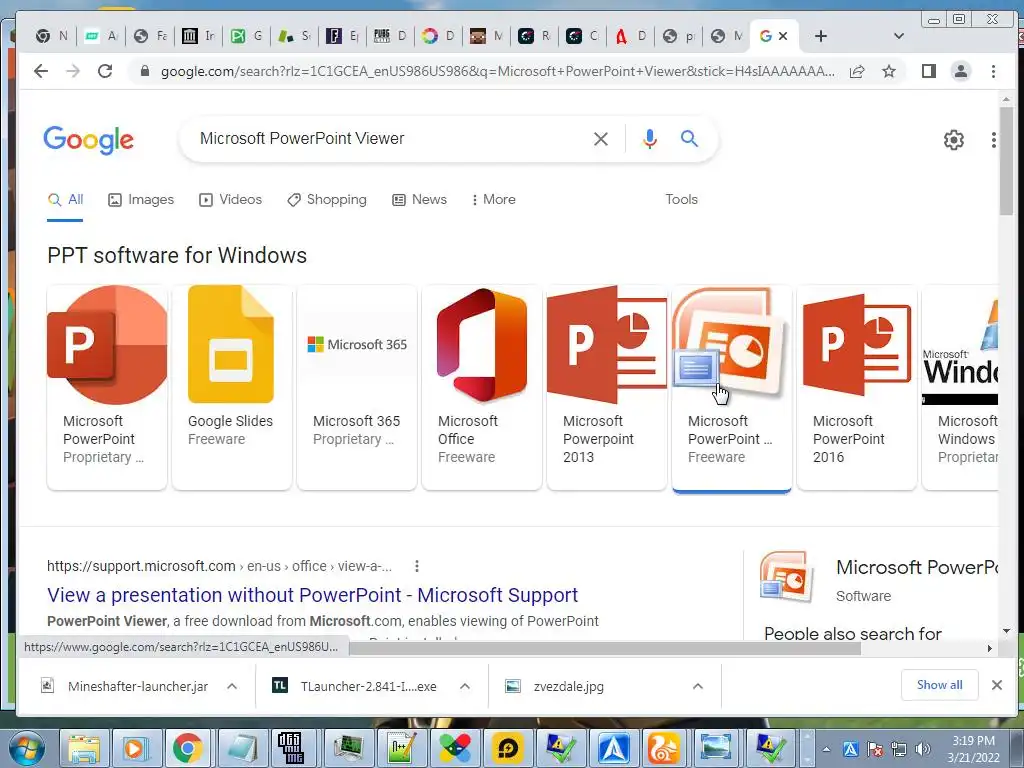This screenshot has height=768, width=1024.
Task: Open the Google Slides card
Action: (x=232, y=387)
